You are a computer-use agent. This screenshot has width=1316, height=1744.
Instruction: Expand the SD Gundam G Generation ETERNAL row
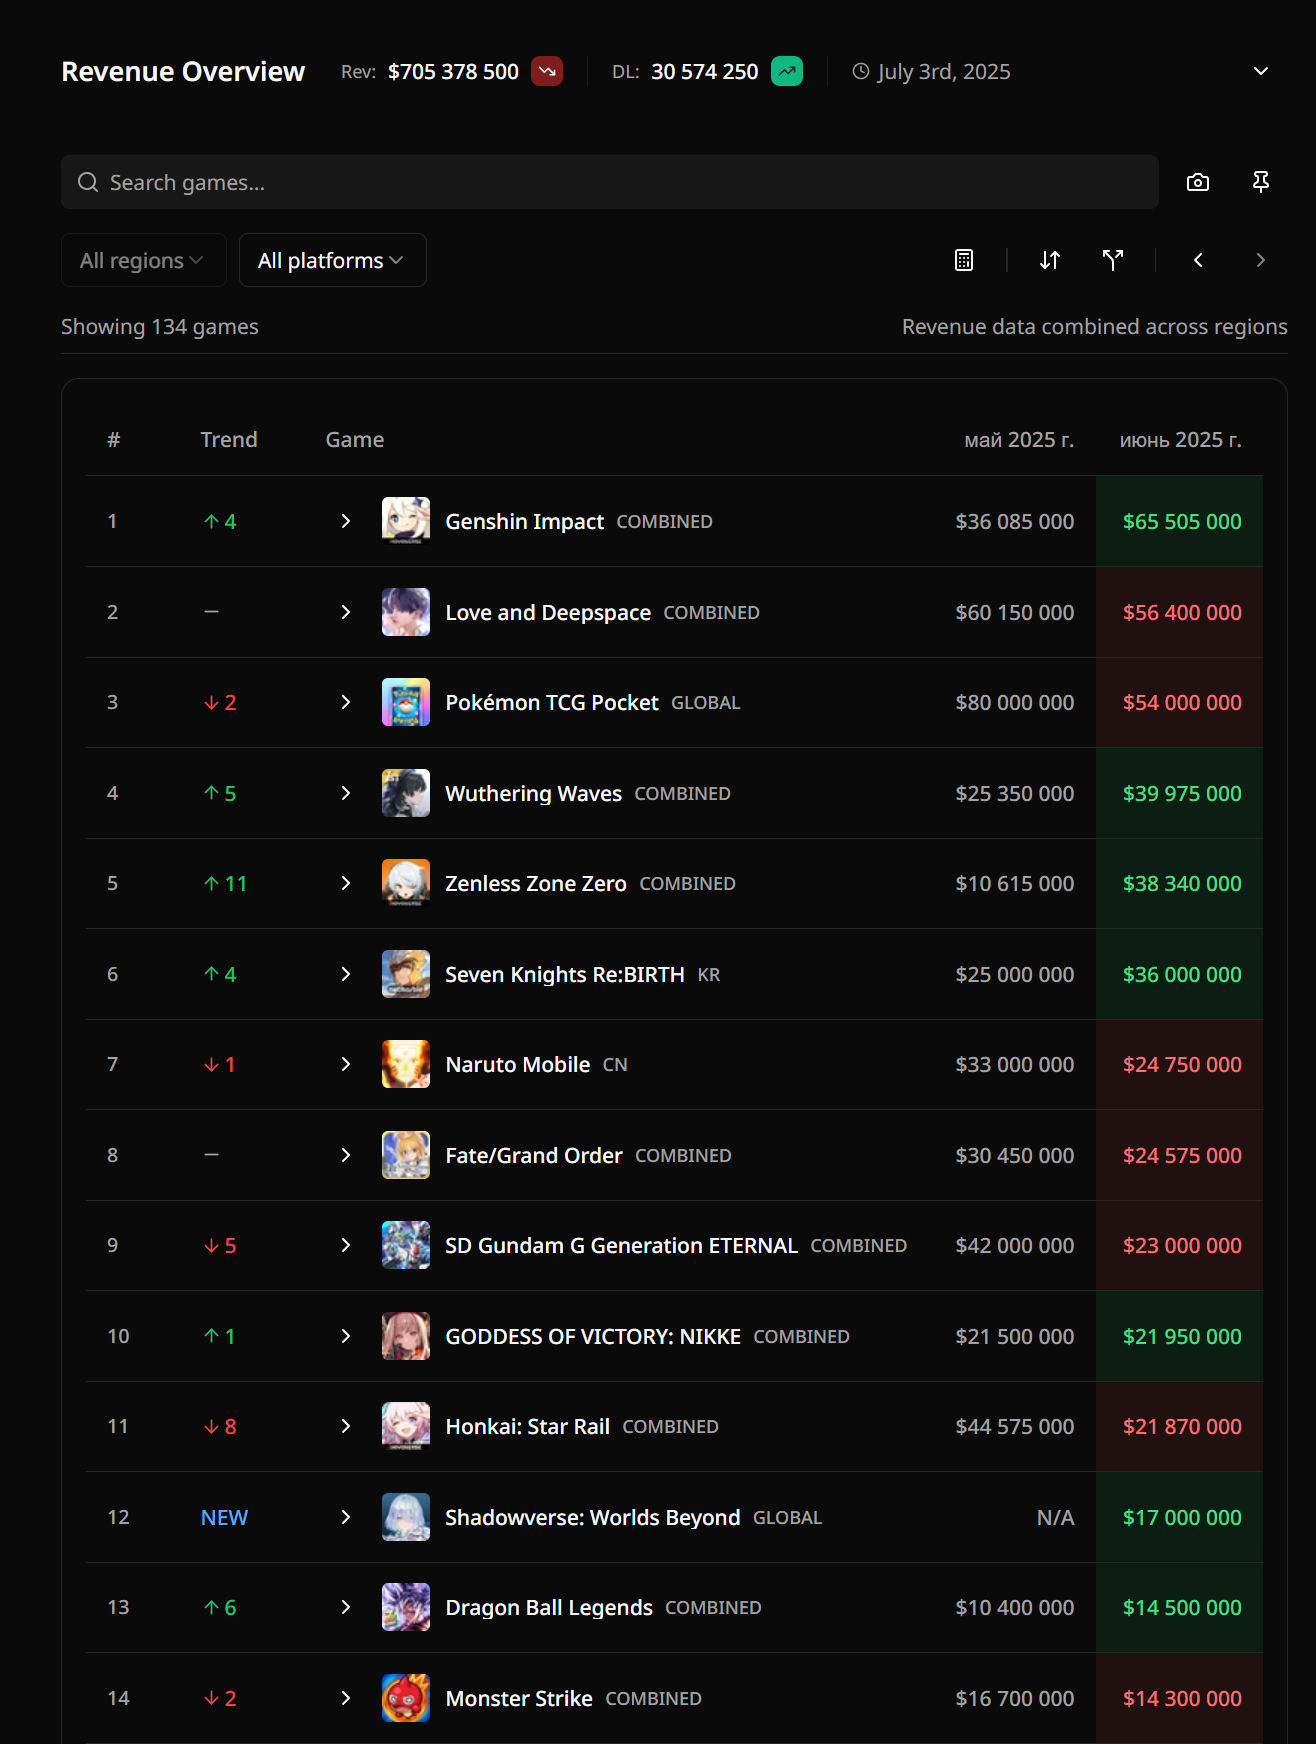tap(346, 1245)
